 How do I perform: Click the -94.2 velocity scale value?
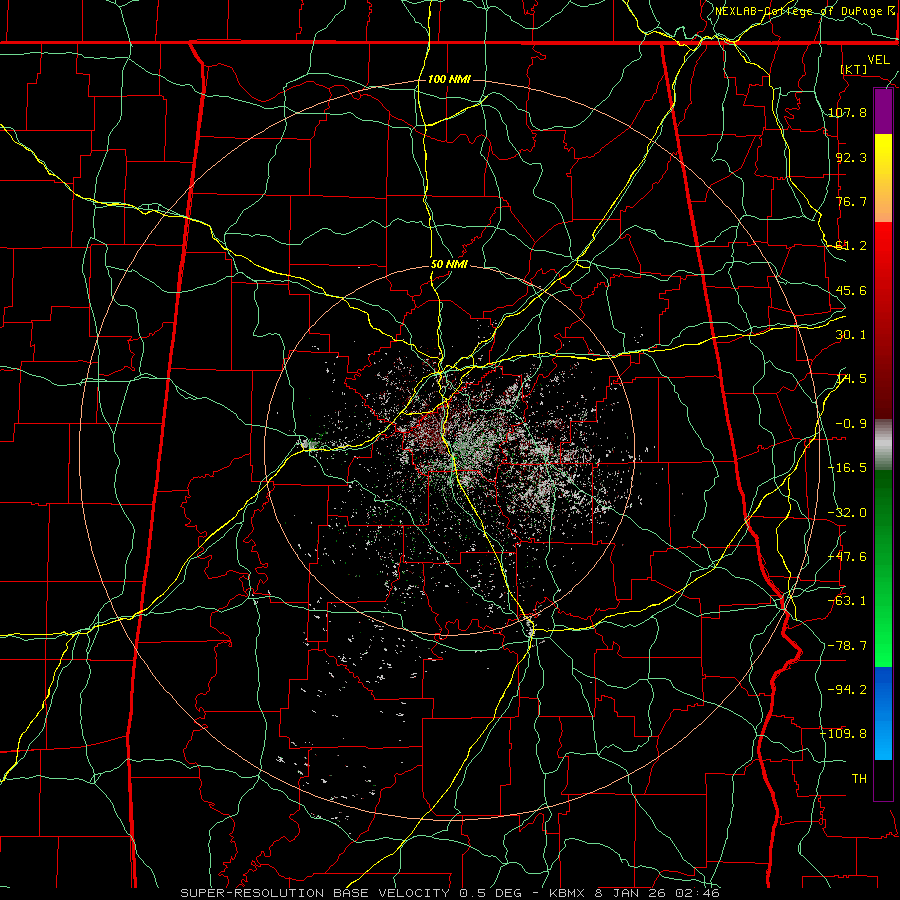click(x=847, y=689)
